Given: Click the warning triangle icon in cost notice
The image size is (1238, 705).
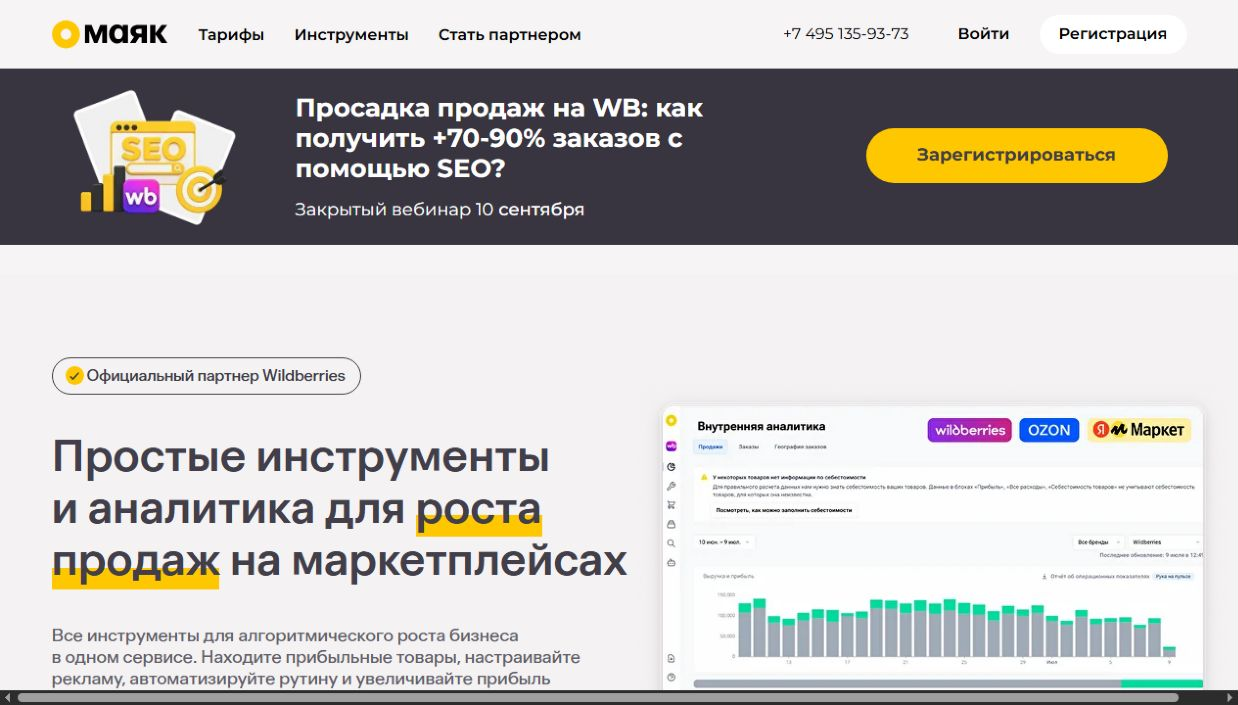Looking at the screenshot, I should [x=704, y=477].
